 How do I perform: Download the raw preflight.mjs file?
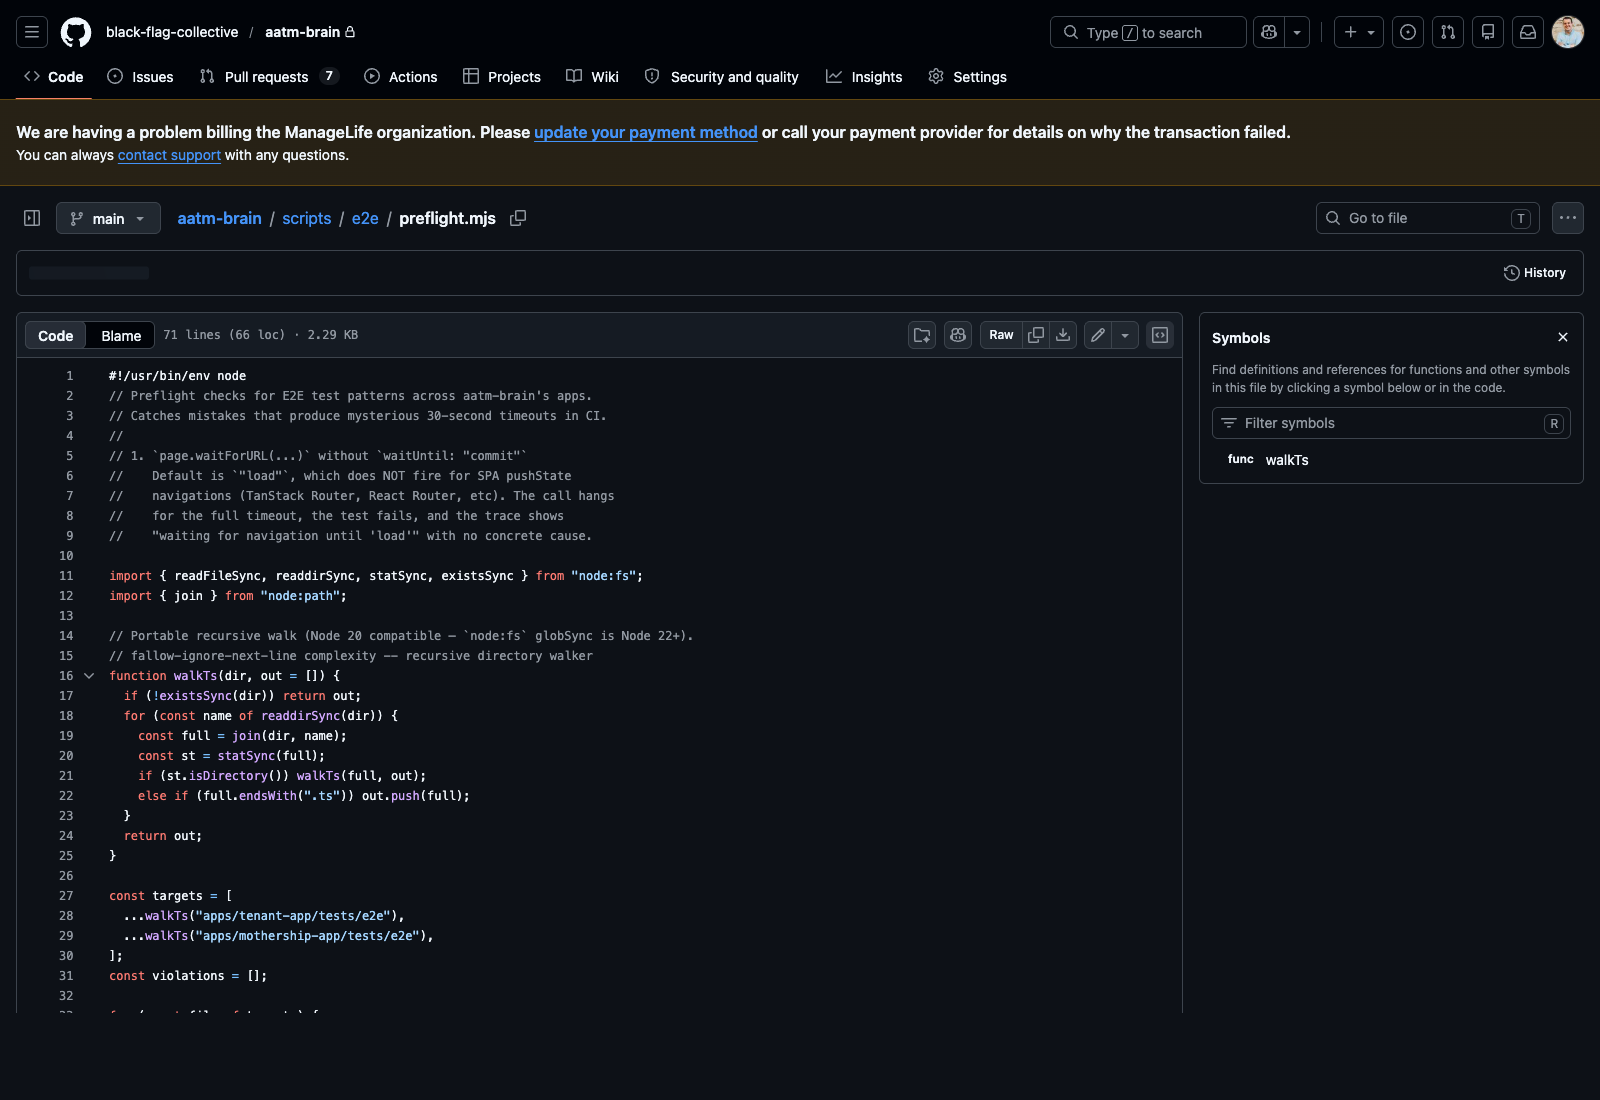(1063, 335)
